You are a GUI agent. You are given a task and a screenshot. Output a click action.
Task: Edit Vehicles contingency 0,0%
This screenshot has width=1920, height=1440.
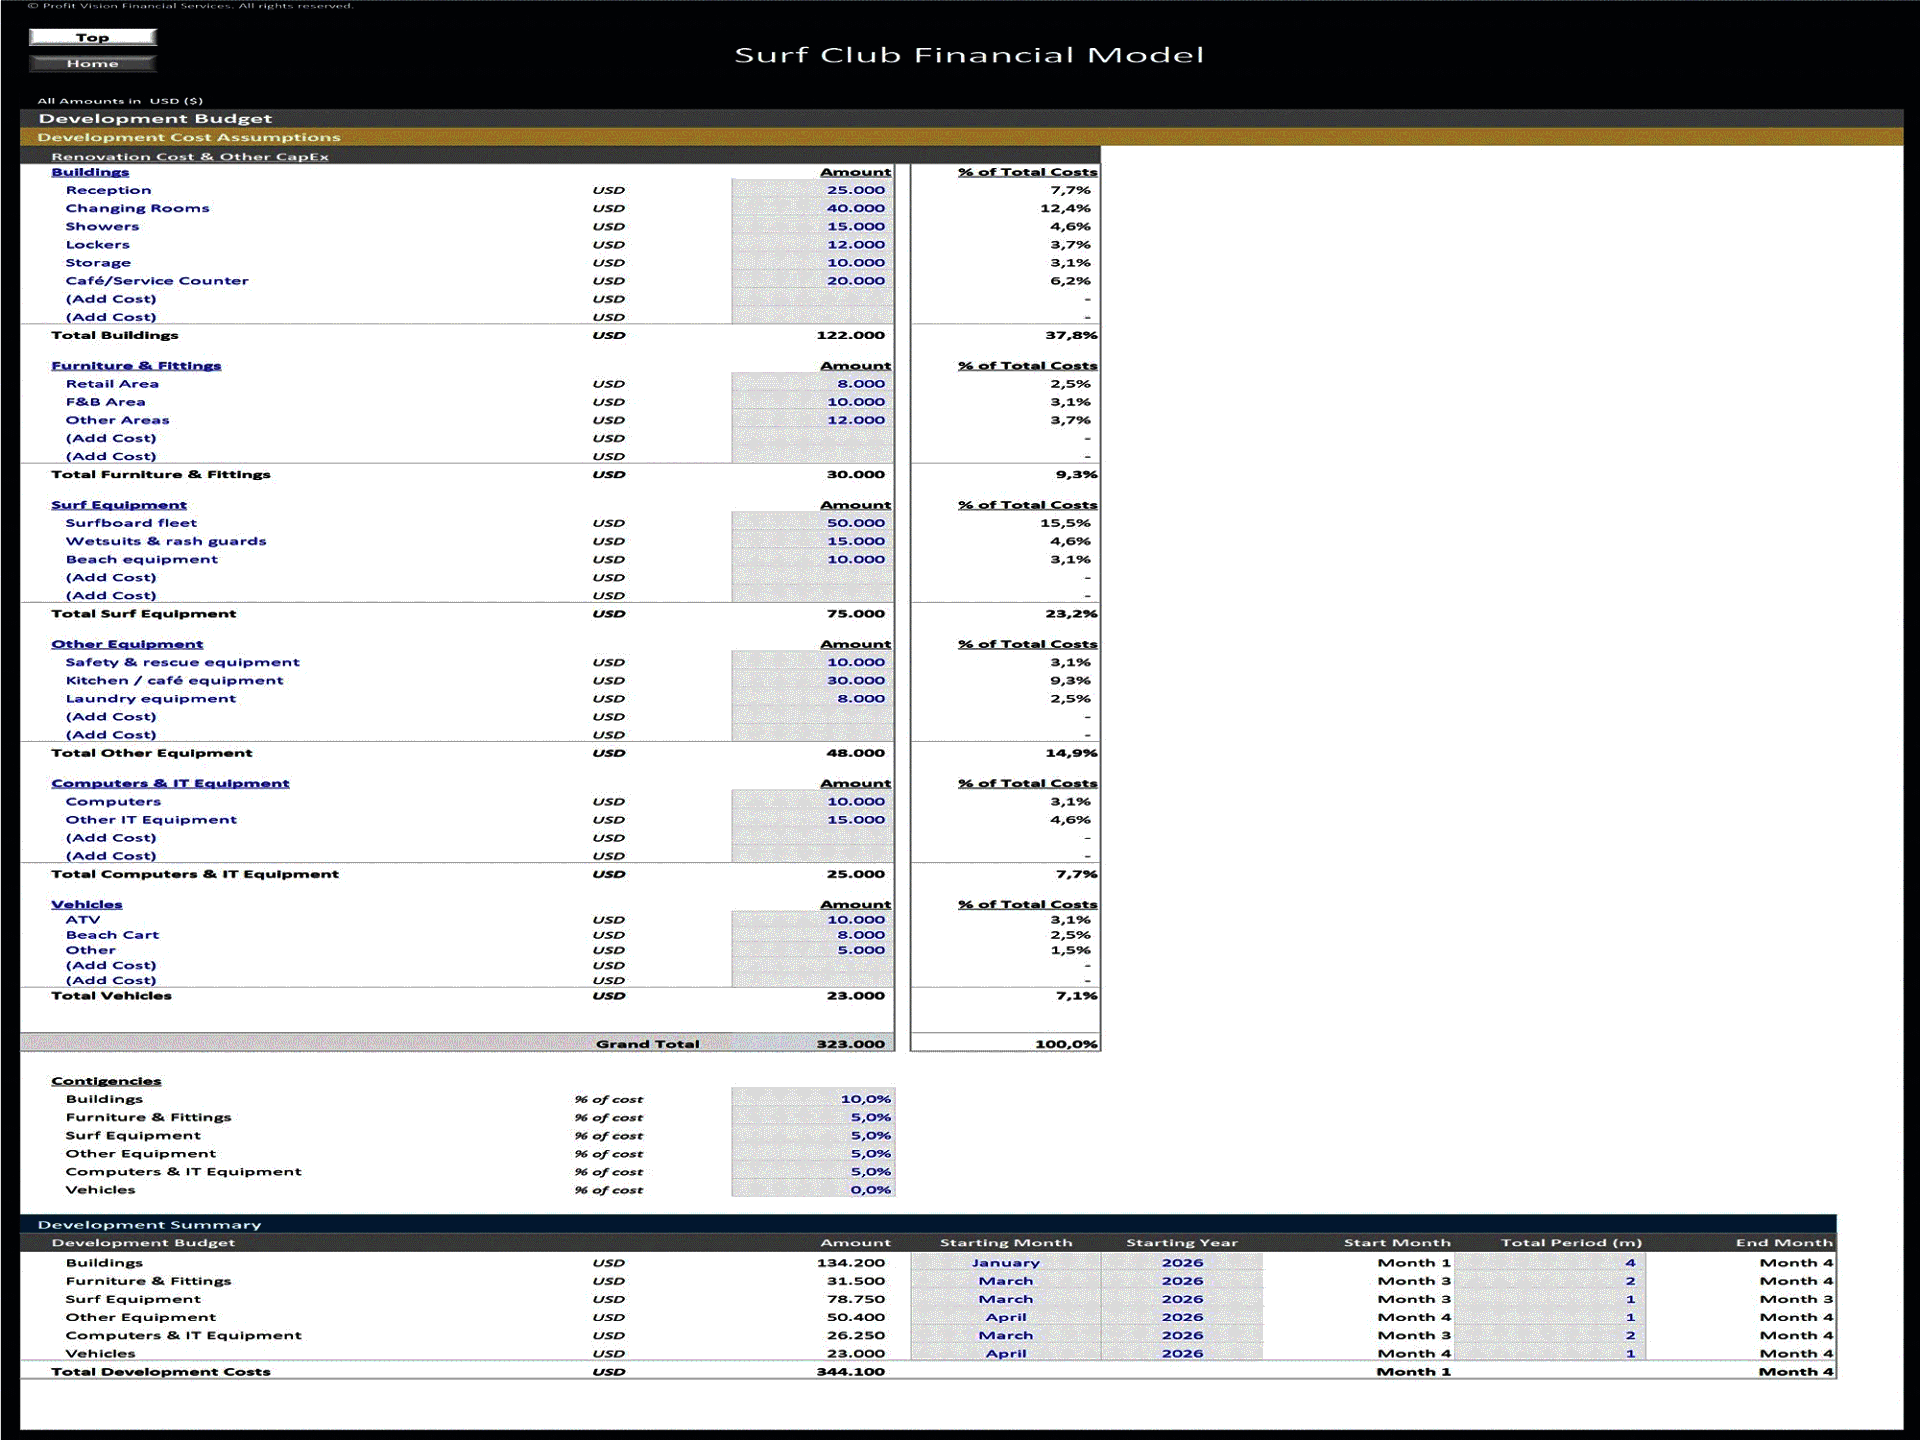point(813,1189)
